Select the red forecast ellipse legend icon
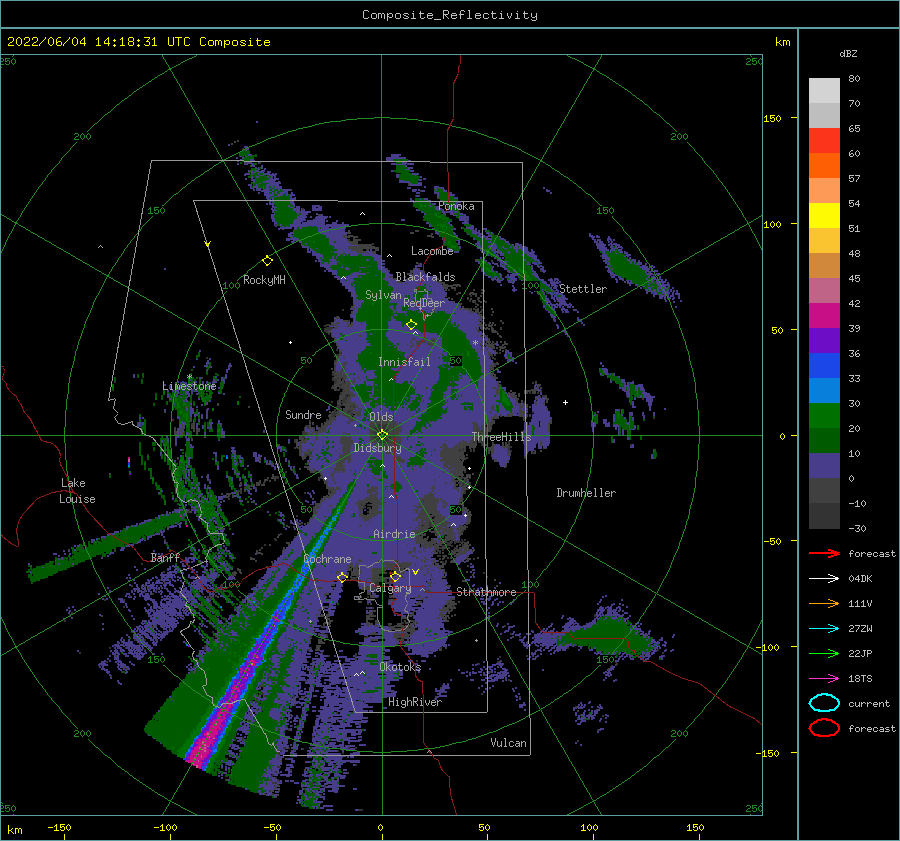Viewport: 900px width, 841px height. pos(824,728)
